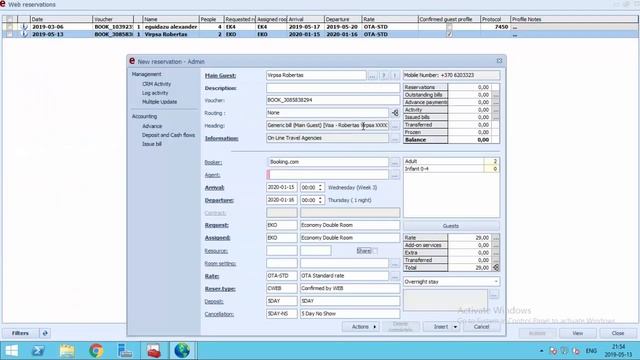
Task: Click the Infant 0-4 count cell
Action: (x=491, y=169)
